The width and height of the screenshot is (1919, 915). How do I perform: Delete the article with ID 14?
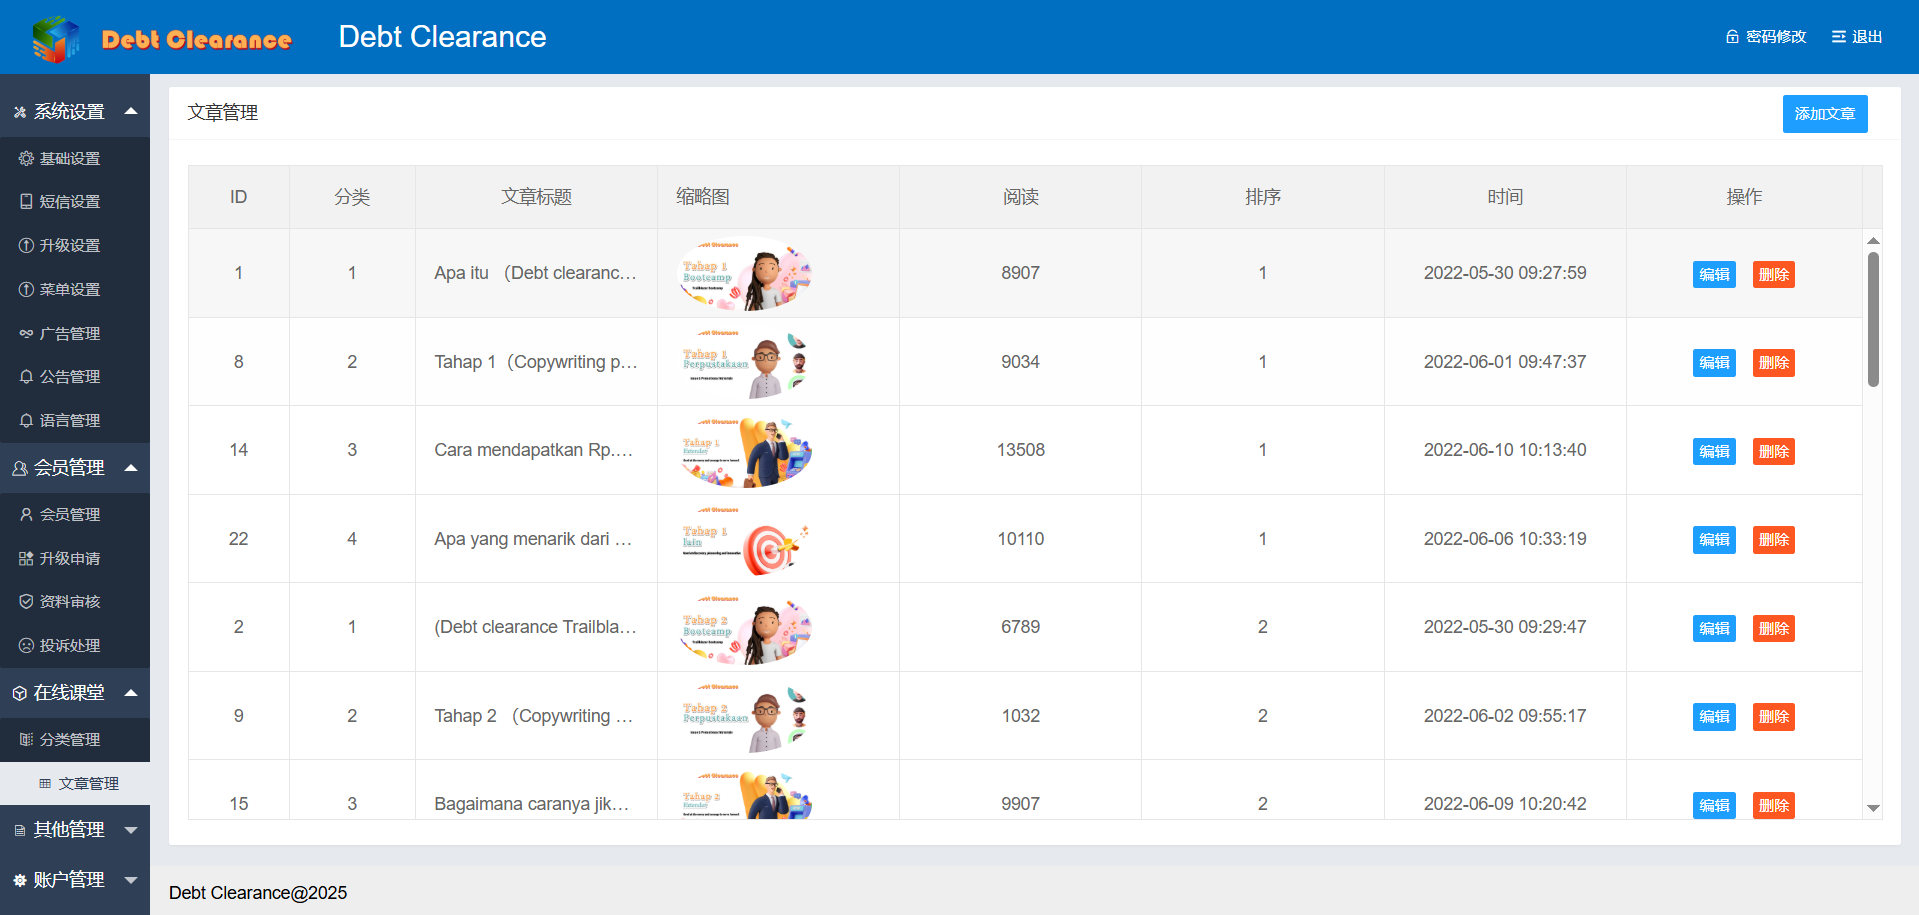[x=1773, y=452]
